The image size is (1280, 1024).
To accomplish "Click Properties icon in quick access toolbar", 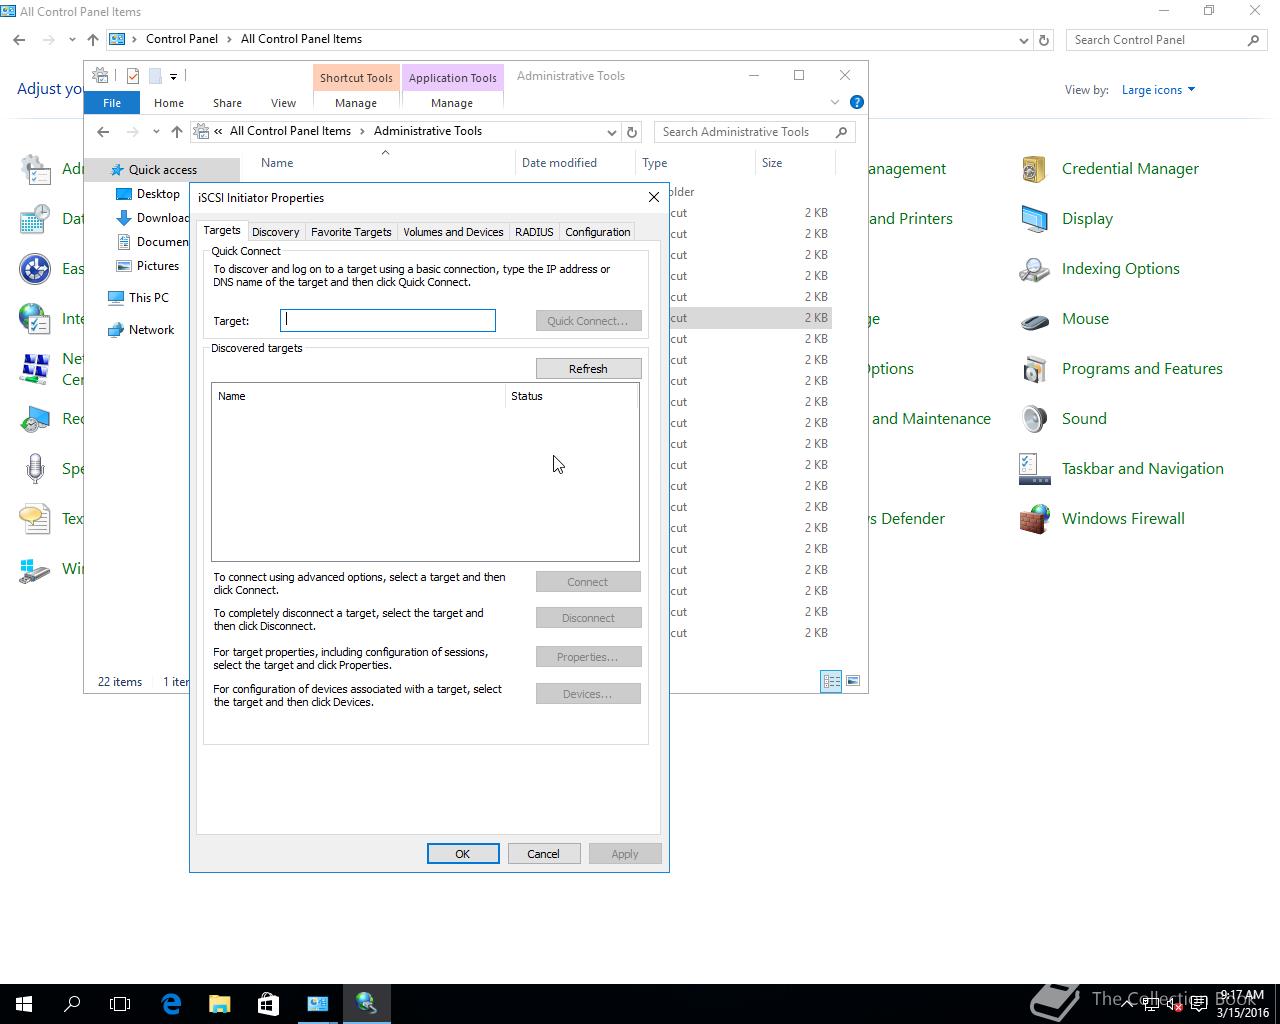I will click(132, 76).
